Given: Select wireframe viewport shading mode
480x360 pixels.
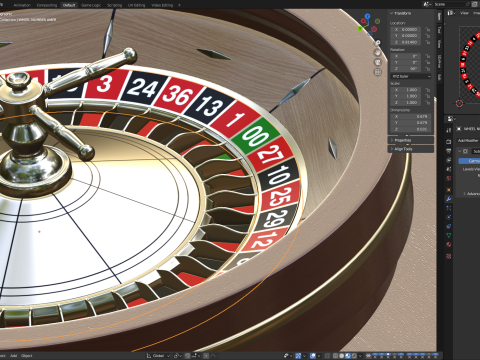Looking at the screenshot, I should (x=335, y=356).
